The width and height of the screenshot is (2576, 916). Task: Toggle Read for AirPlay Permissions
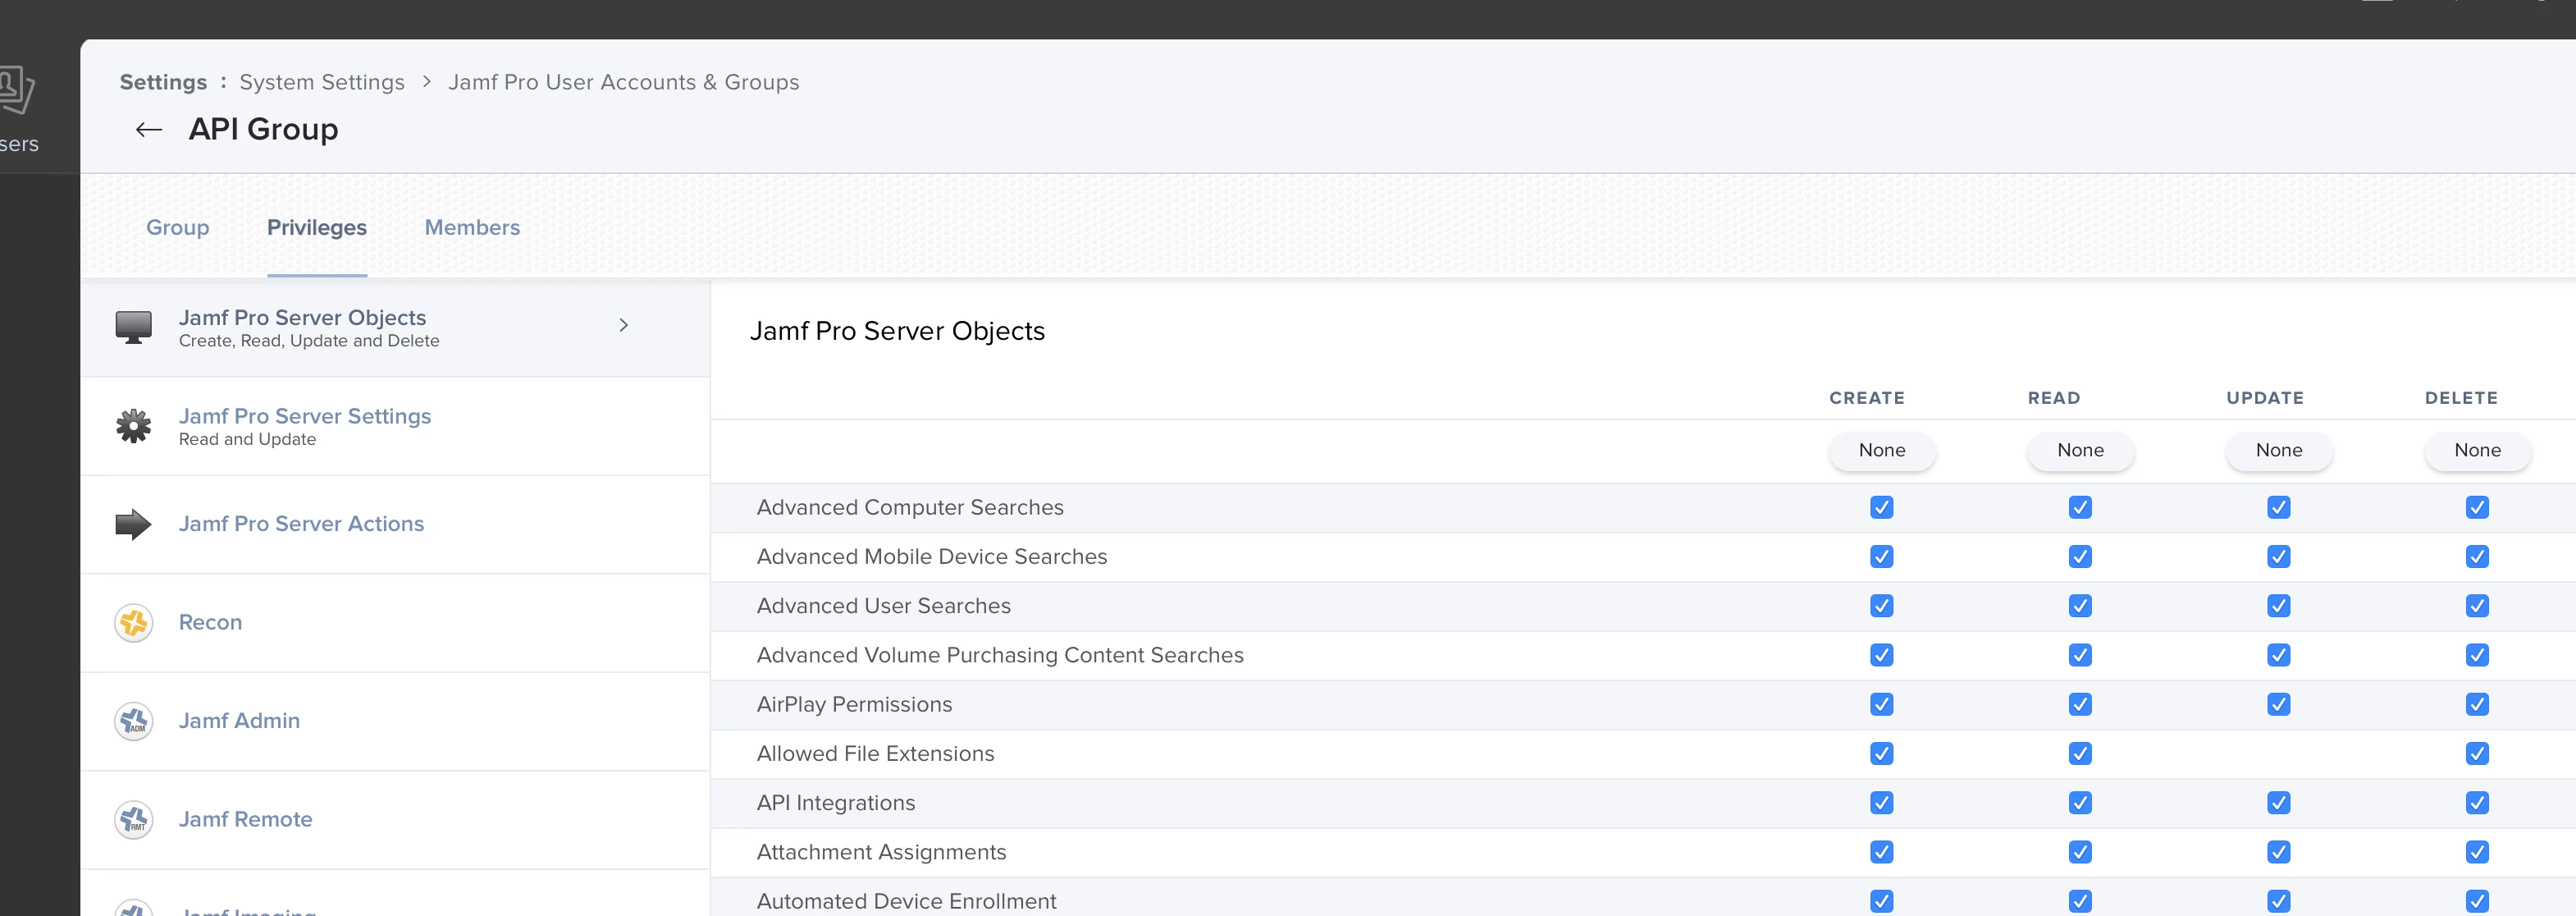click(2080, 704)
